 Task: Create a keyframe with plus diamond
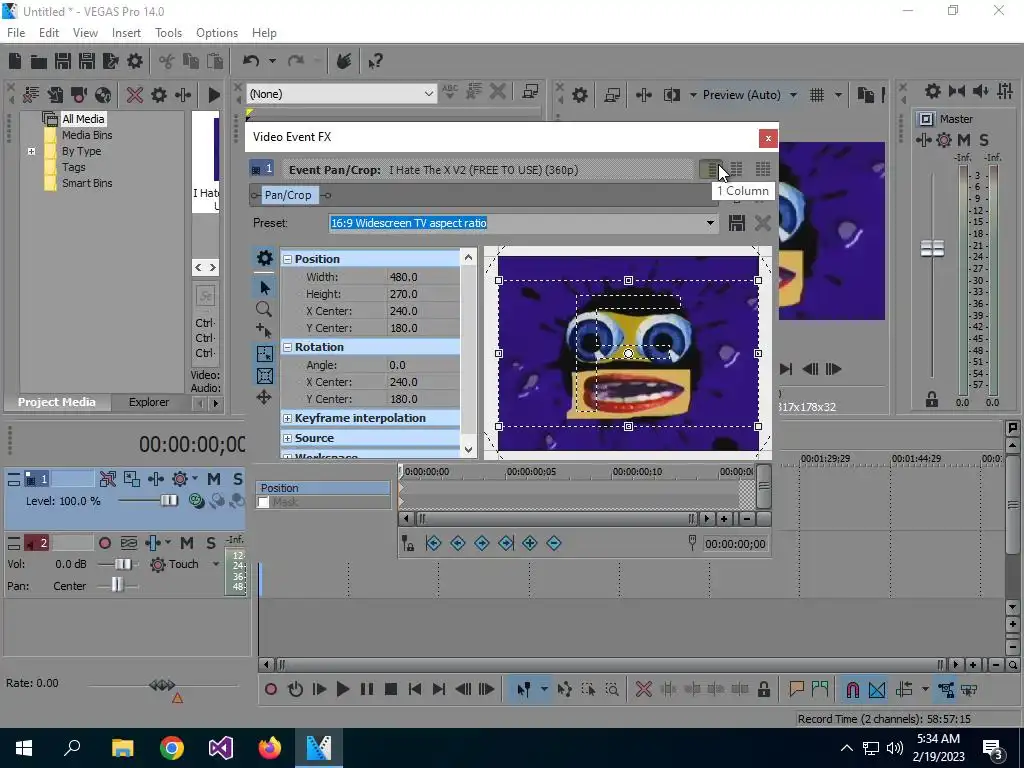(530, 543)
